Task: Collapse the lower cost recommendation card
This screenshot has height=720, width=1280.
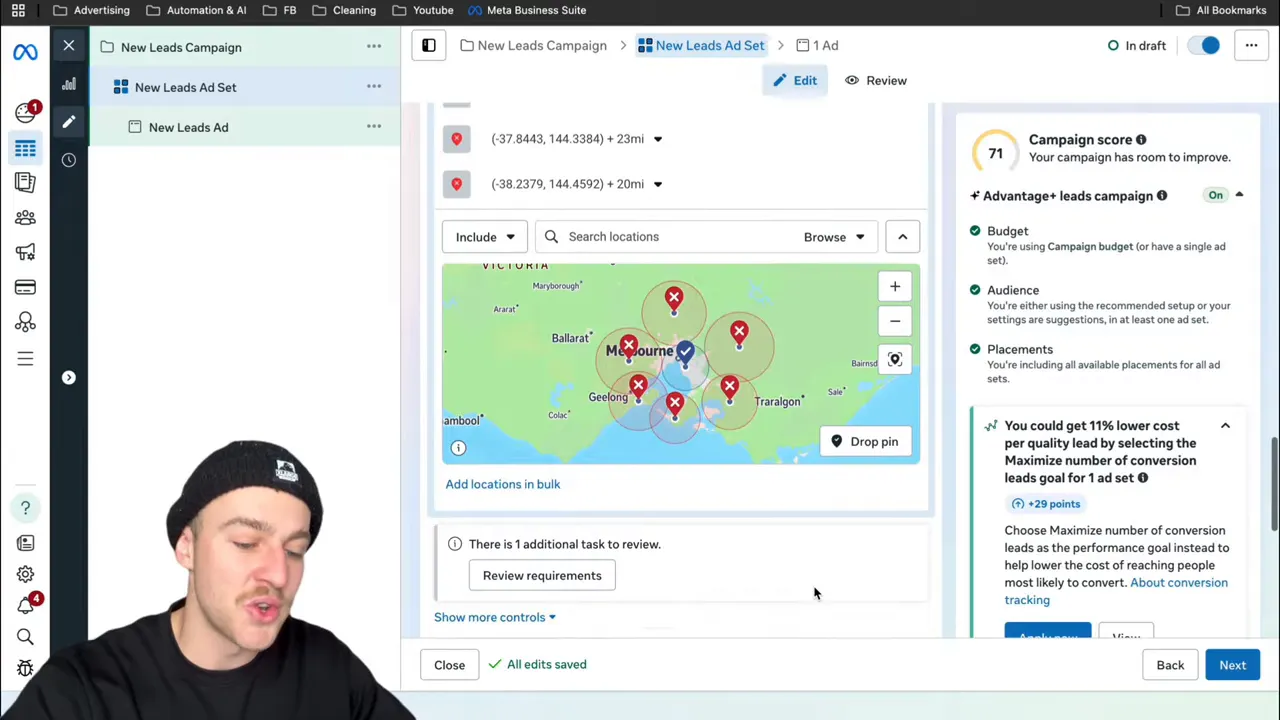Action: [x=1225, y=426]
